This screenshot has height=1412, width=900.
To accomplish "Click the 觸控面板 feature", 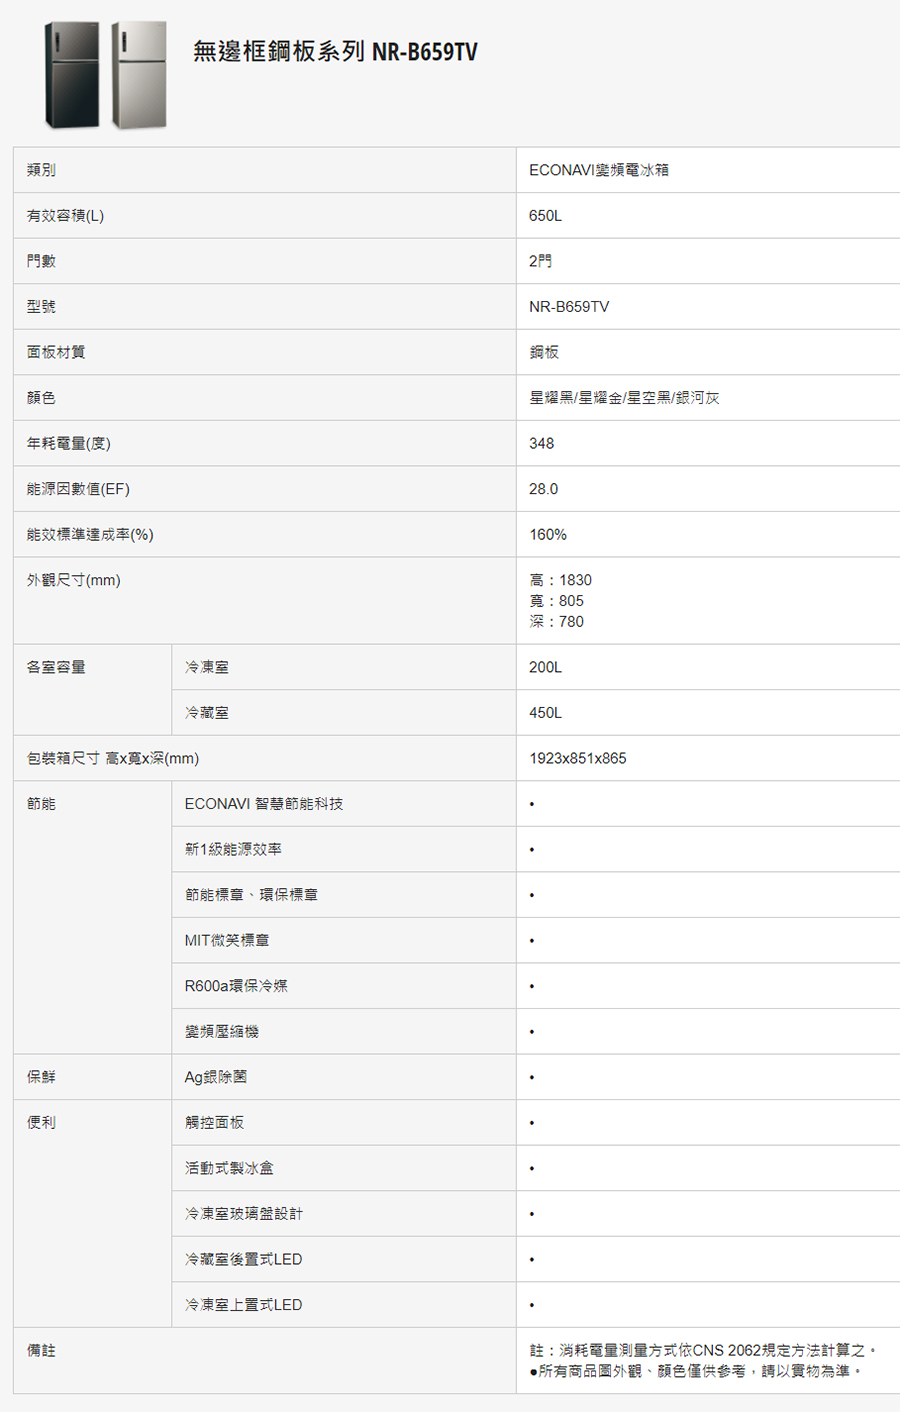I will [214, 1123].
